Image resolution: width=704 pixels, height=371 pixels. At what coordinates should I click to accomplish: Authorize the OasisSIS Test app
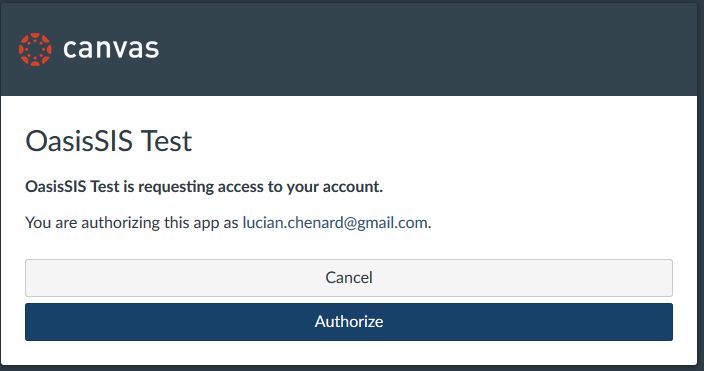[349, 322]
